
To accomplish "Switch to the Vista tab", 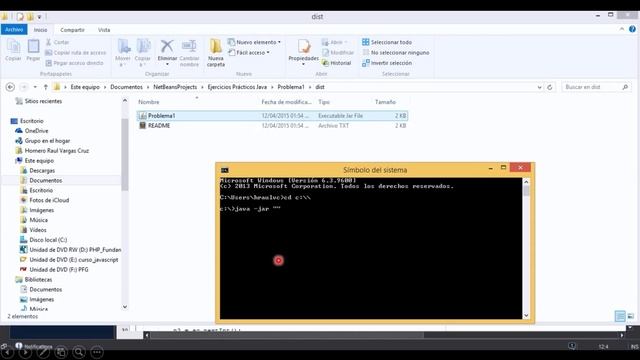I will click(x=104, y=30).
